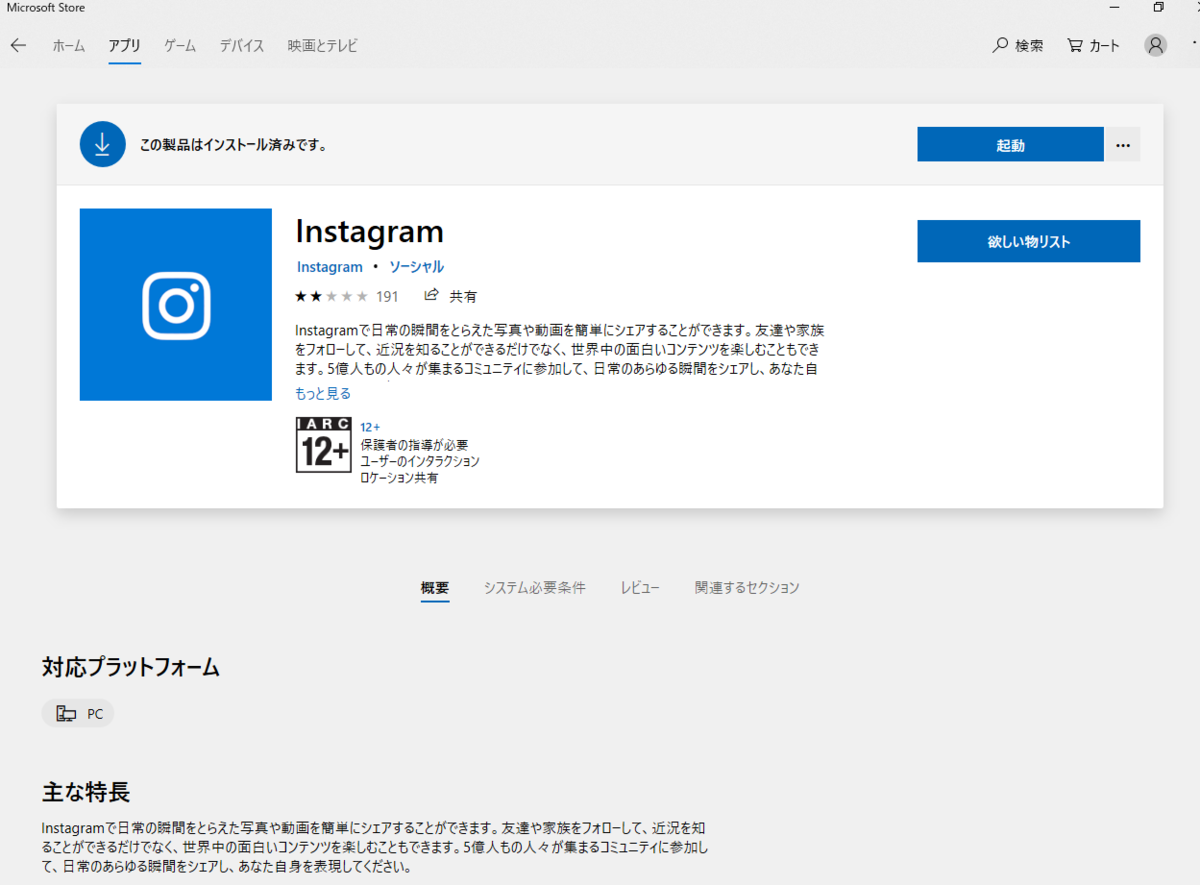
Task: Click the 主な特長 heading
Action: [86, 793]
